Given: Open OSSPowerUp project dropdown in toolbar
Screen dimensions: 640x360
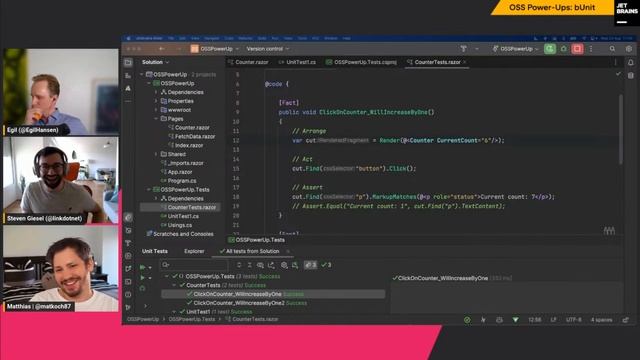Looking at the screenshot, I should (x=215, y=49).
